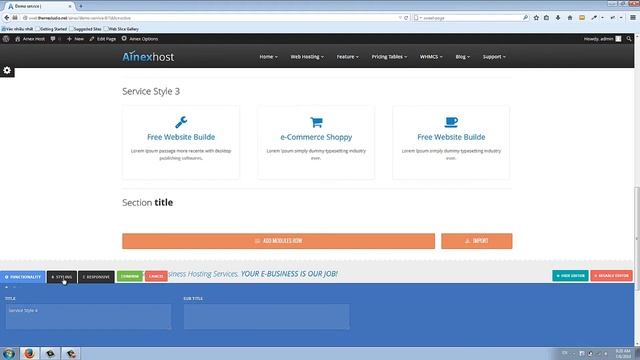This screenshot has height=360, width=640.
Task: Open Getting Started bookmark
Action: coord(51,29)
